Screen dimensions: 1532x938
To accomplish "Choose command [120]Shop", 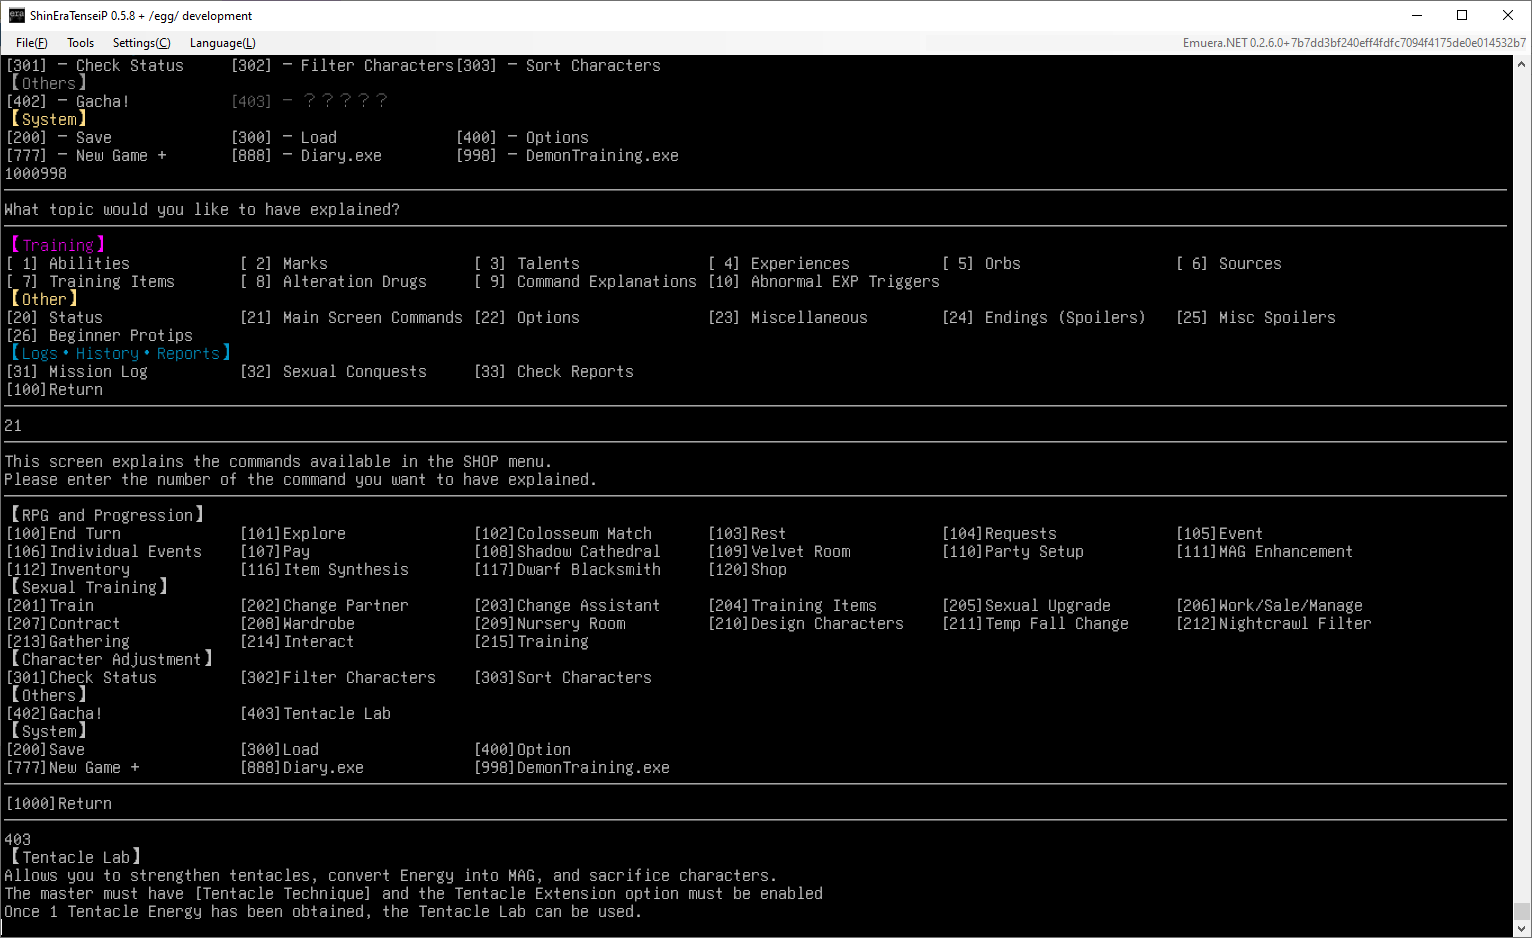I will (747, 570).
